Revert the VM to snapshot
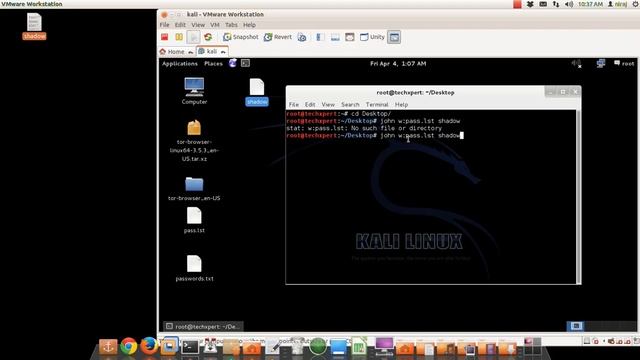The width and height of the screenshot is (640, 360). pyautogui.click(x=278, y=37)
